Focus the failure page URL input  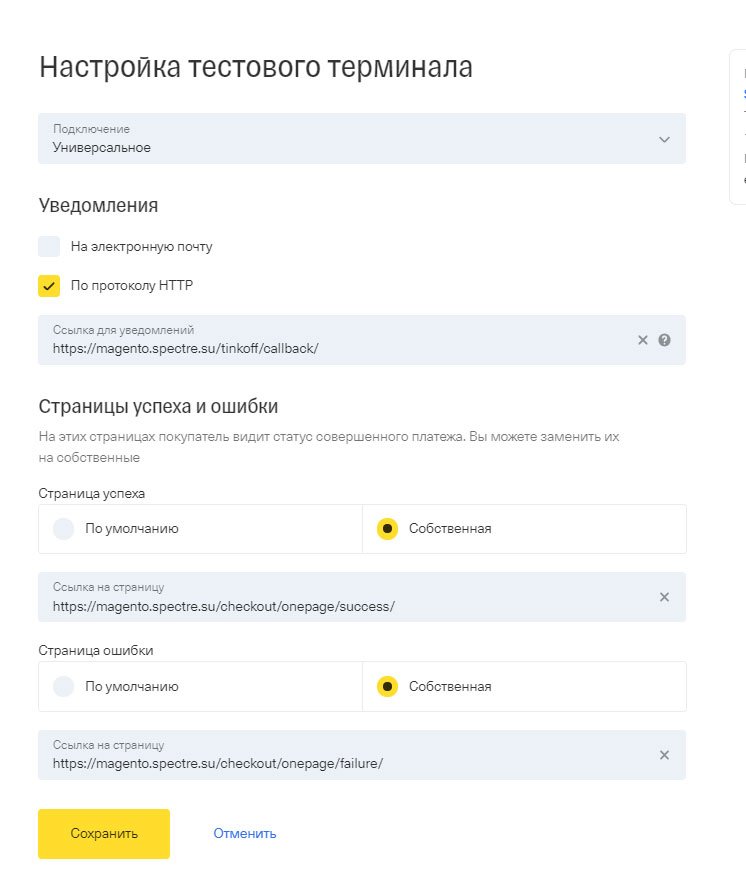coord(300,764)
